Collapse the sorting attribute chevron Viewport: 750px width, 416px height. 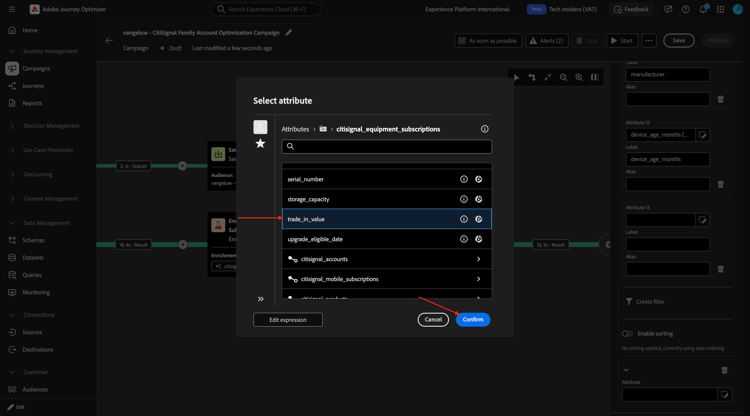tap(626, 370)
